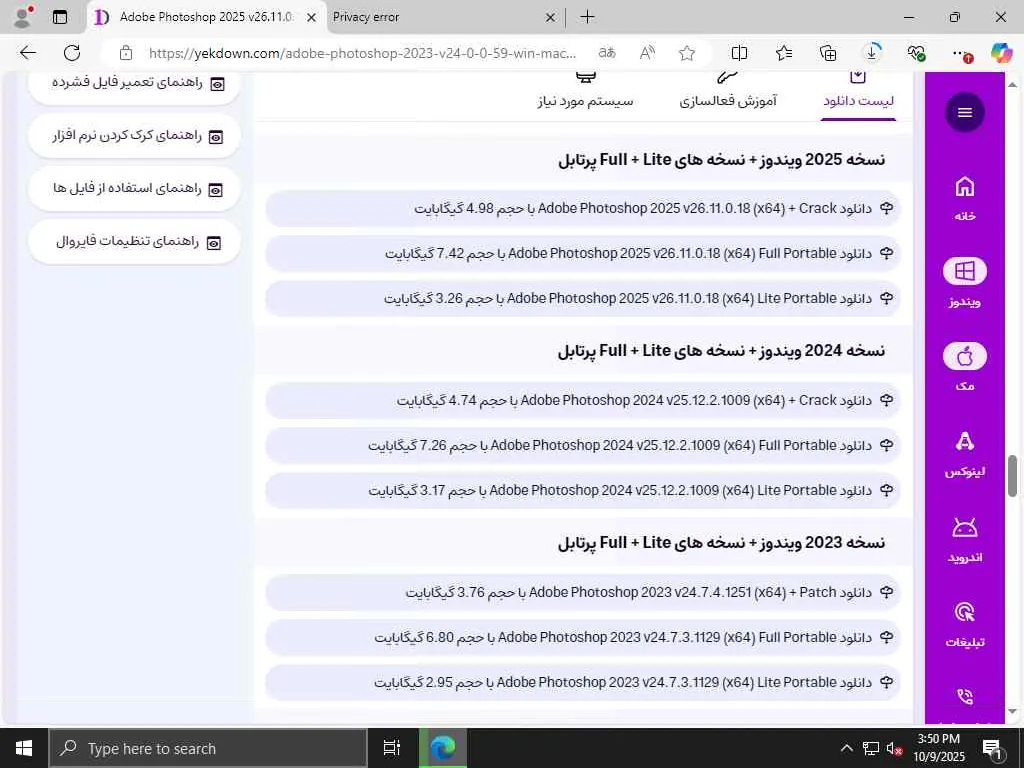Image resolution: width=1024 pixels, height=768 pixels.
Task: Click Edge icon on the taskbar
Action: point(443,748)
